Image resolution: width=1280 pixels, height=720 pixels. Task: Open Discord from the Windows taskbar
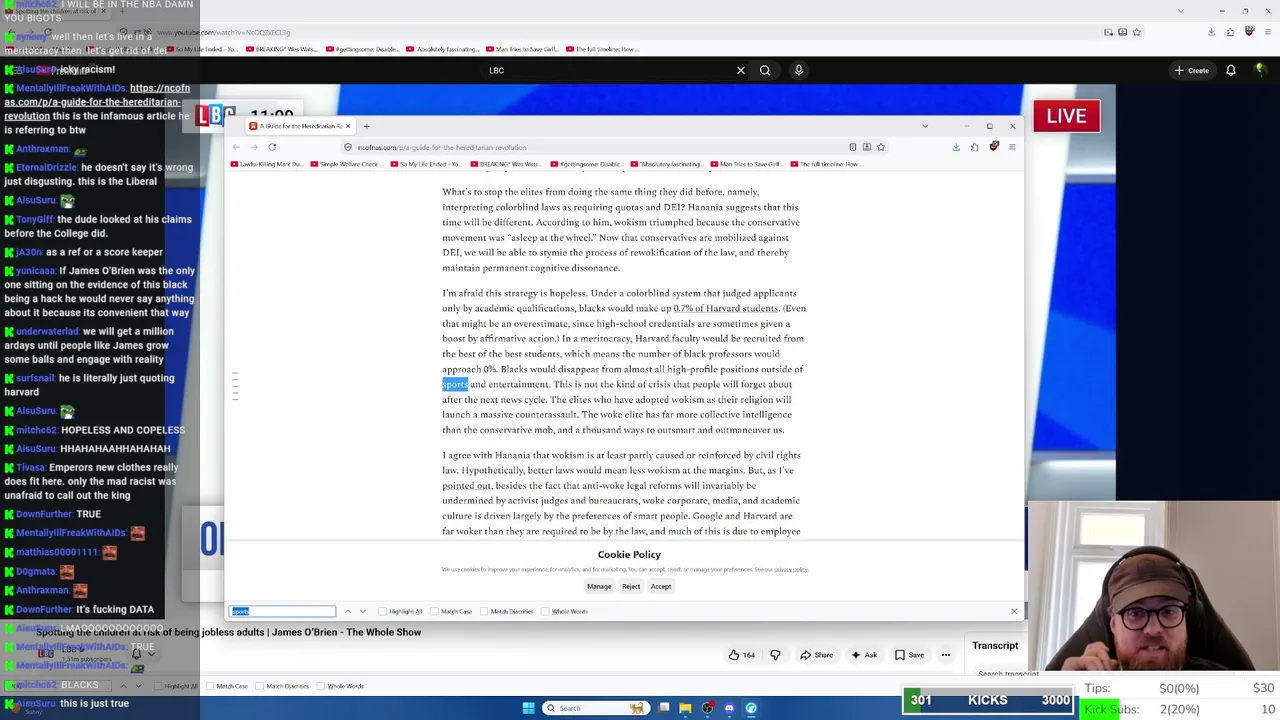[x=729, y=708]
